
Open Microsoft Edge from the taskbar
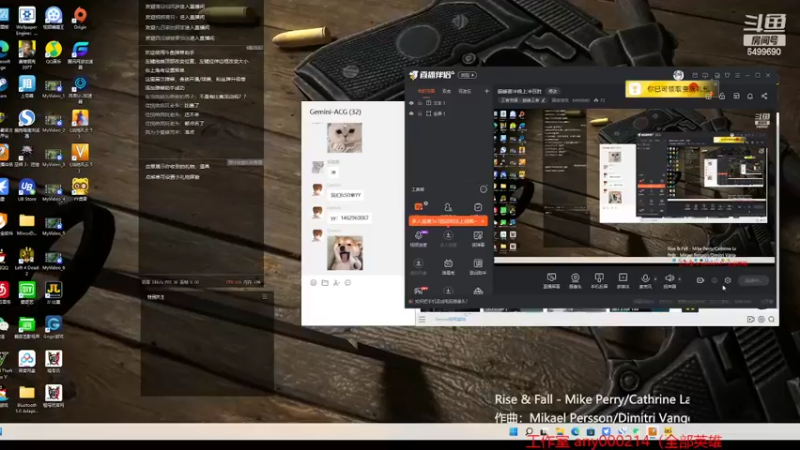coord(575,432)
